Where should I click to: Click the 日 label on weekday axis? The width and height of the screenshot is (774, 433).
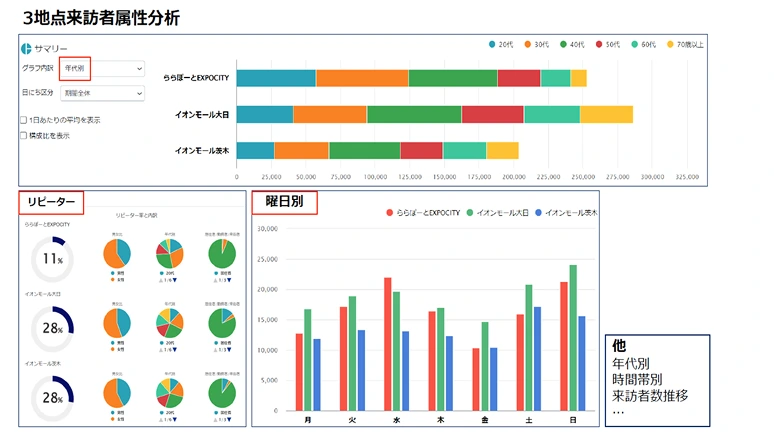tap(573, 420)
